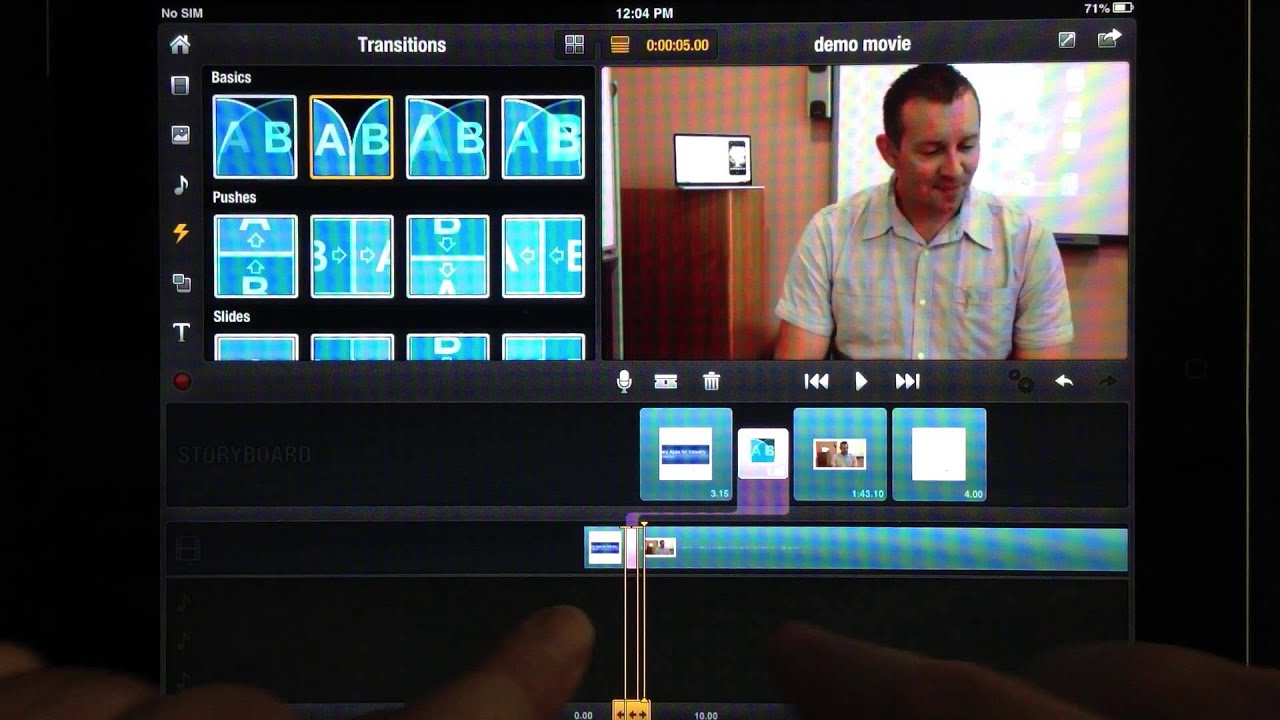This screenshot has height=720, width=1280.
Task: Expand preview to full screen icon
Action: 1067,40
